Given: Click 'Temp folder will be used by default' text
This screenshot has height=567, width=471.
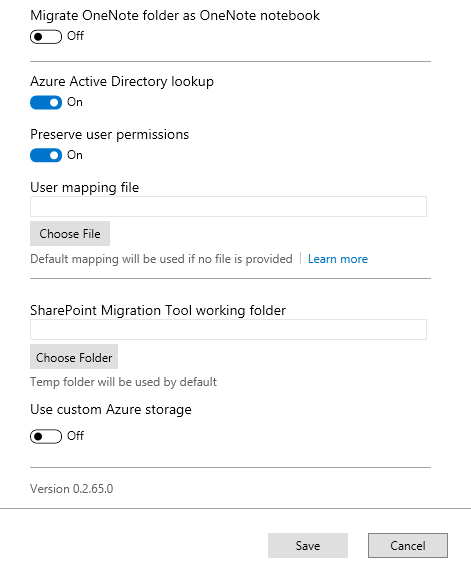Looking at the screenshot, I should point(123,382).
